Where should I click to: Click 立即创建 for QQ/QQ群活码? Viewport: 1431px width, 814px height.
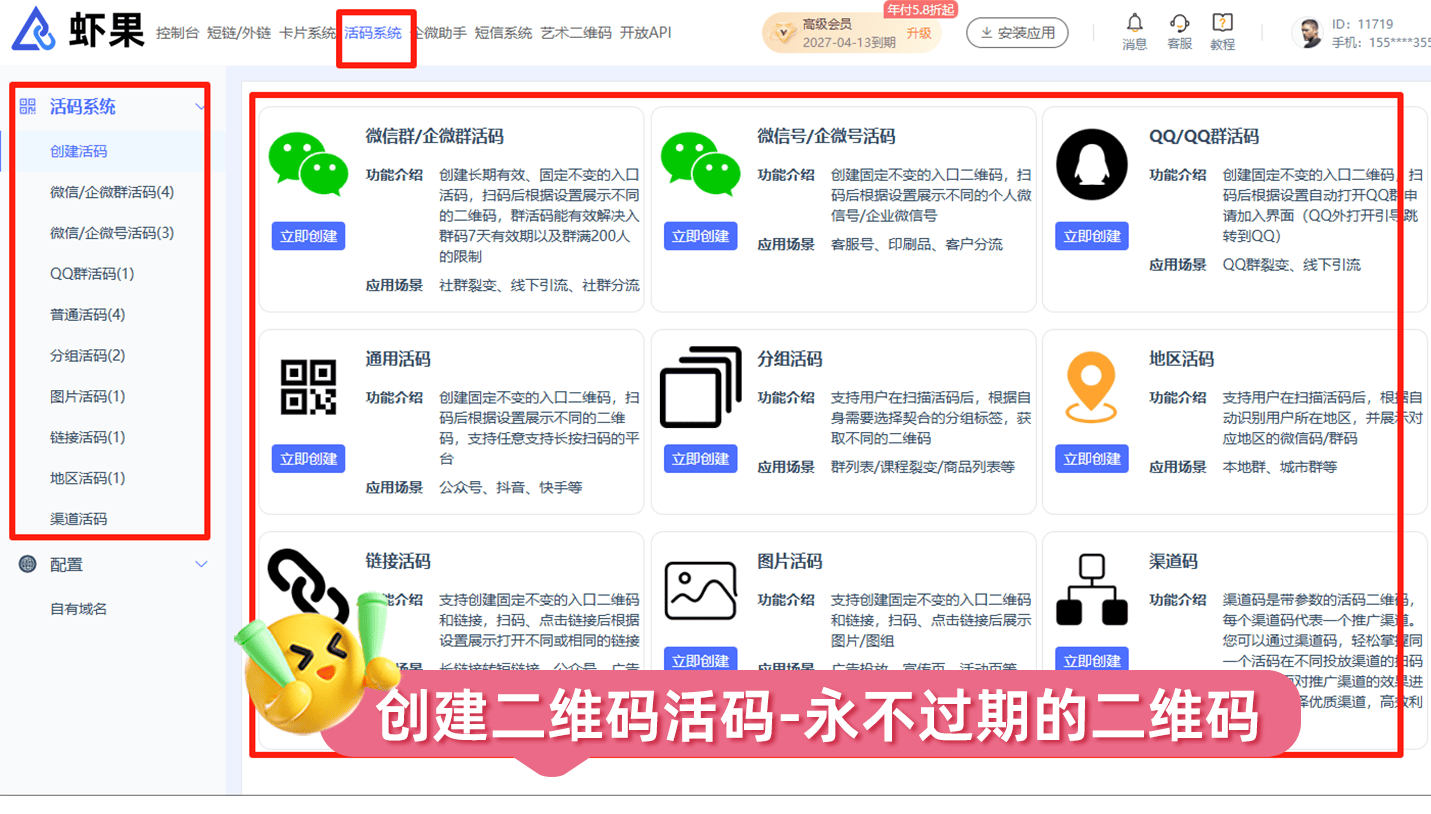click(1092, 236)
